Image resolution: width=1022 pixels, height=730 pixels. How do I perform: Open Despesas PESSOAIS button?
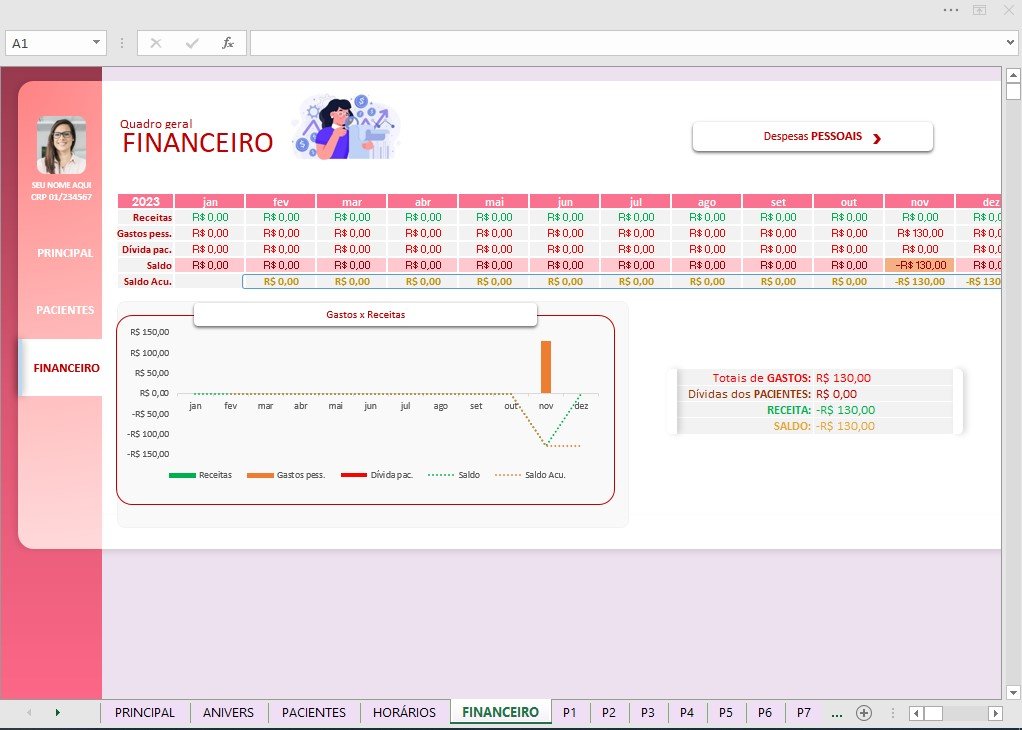(x=813, y=137)
